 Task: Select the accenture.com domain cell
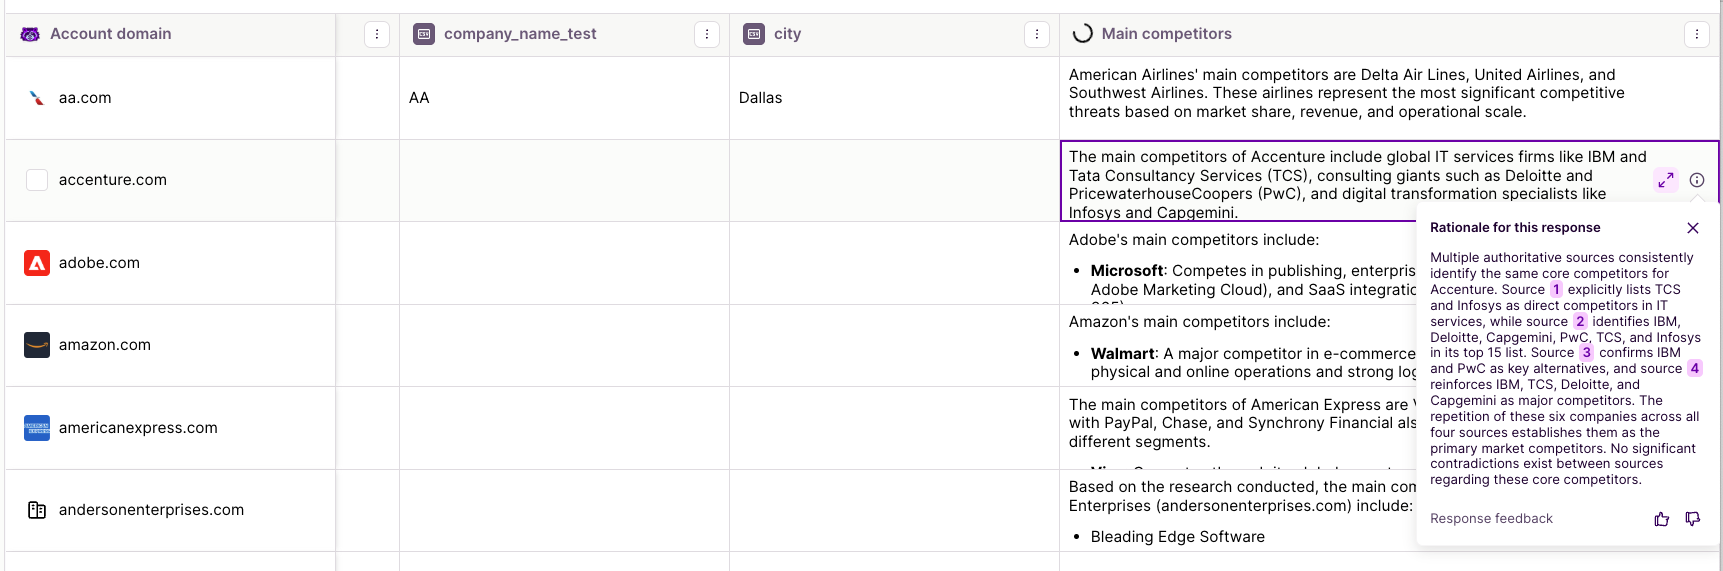(x=170, y=180)
